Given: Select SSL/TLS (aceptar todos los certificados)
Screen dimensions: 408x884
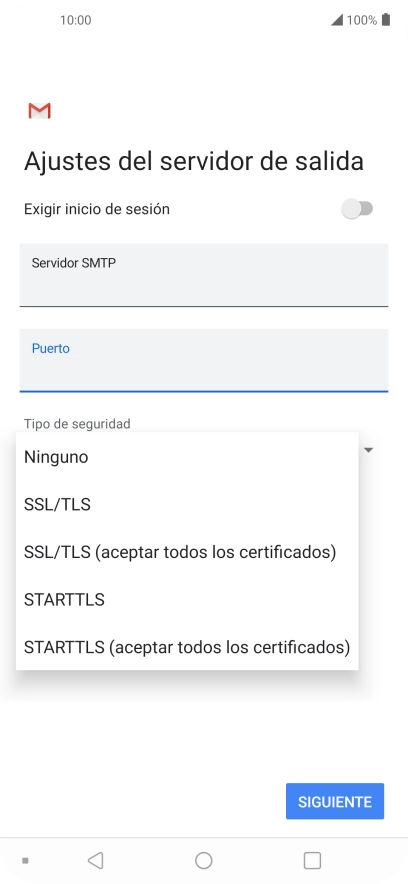Looking at the screenshot, I should click(x=187, y=552).
